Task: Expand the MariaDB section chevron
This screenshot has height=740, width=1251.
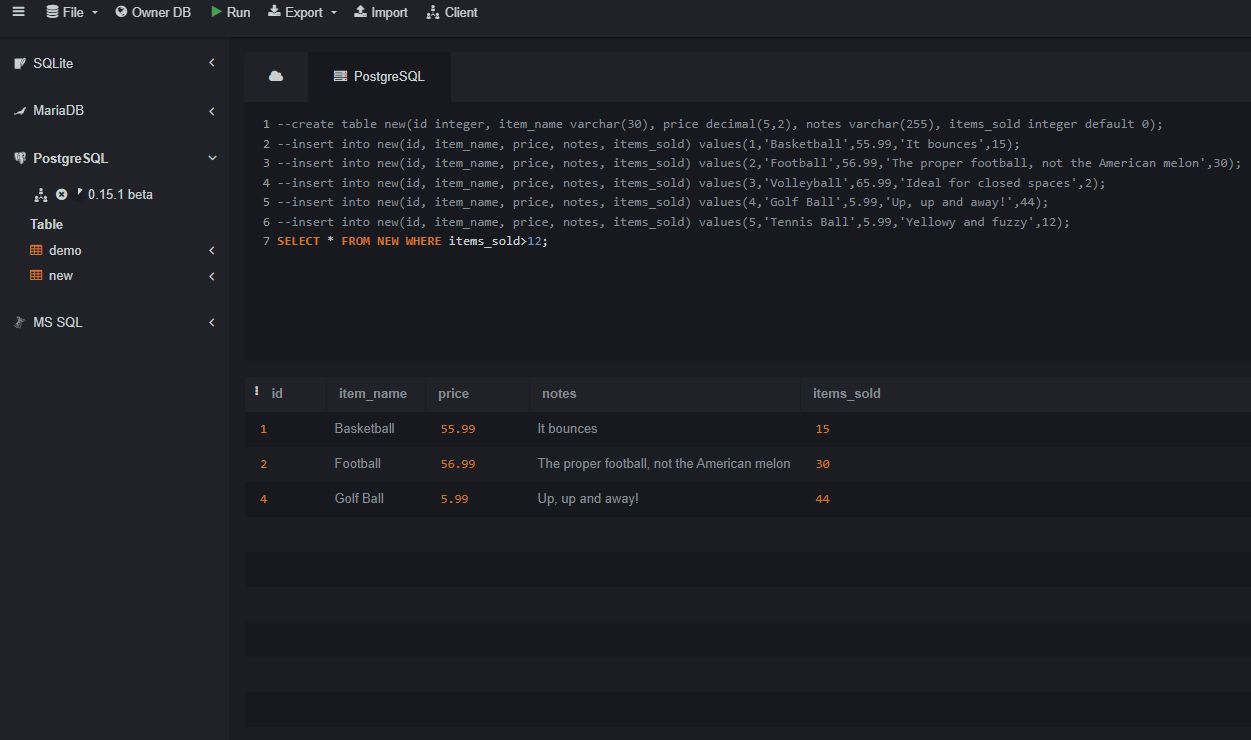Action: pos(211,111)
